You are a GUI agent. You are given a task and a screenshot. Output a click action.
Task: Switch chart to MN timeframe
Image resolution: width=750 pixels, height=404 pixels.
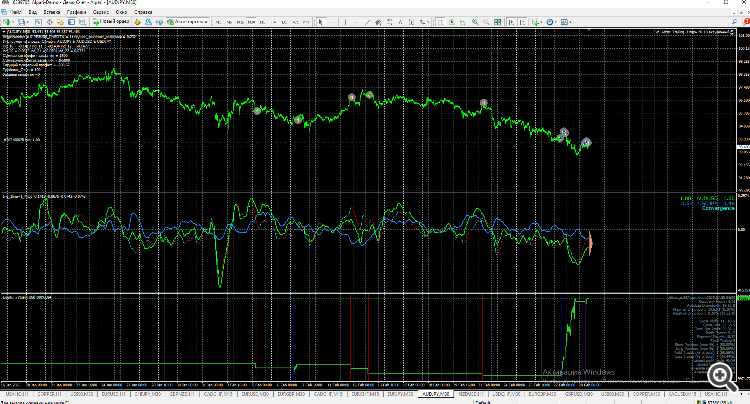307,22
